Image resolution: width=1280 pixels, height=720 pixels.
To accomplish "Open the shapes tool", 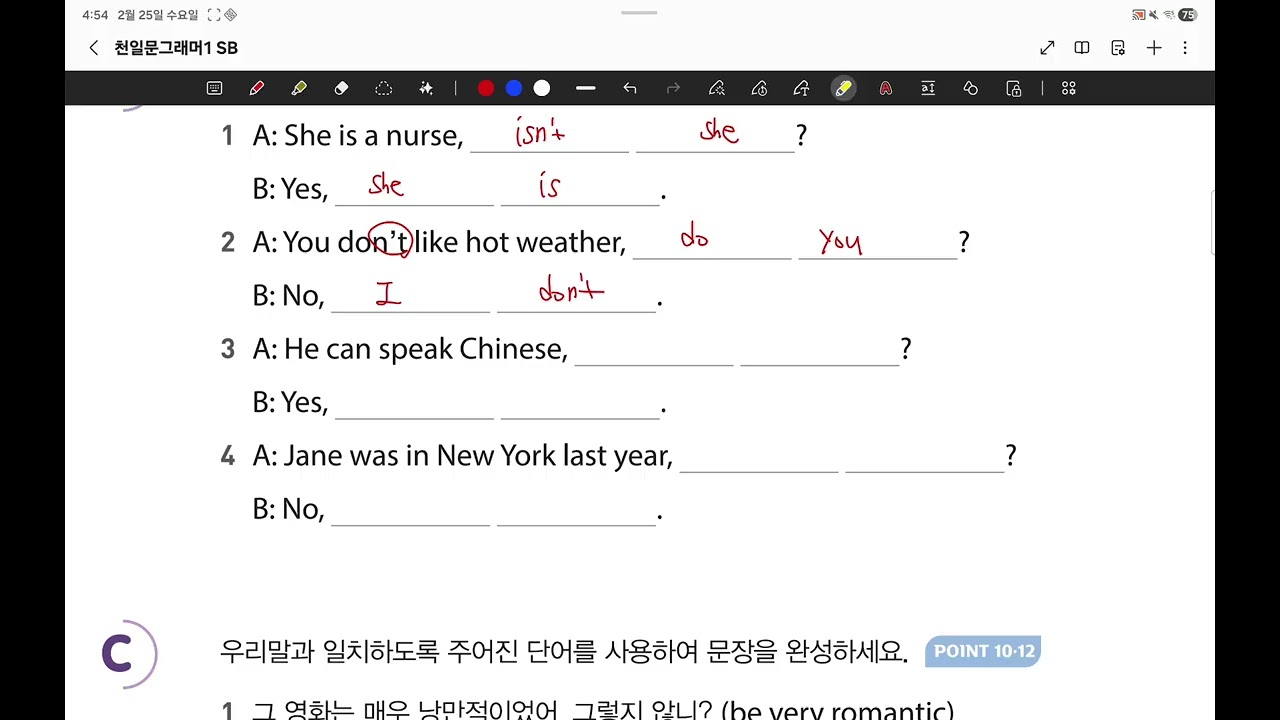I will pos(970,89).
